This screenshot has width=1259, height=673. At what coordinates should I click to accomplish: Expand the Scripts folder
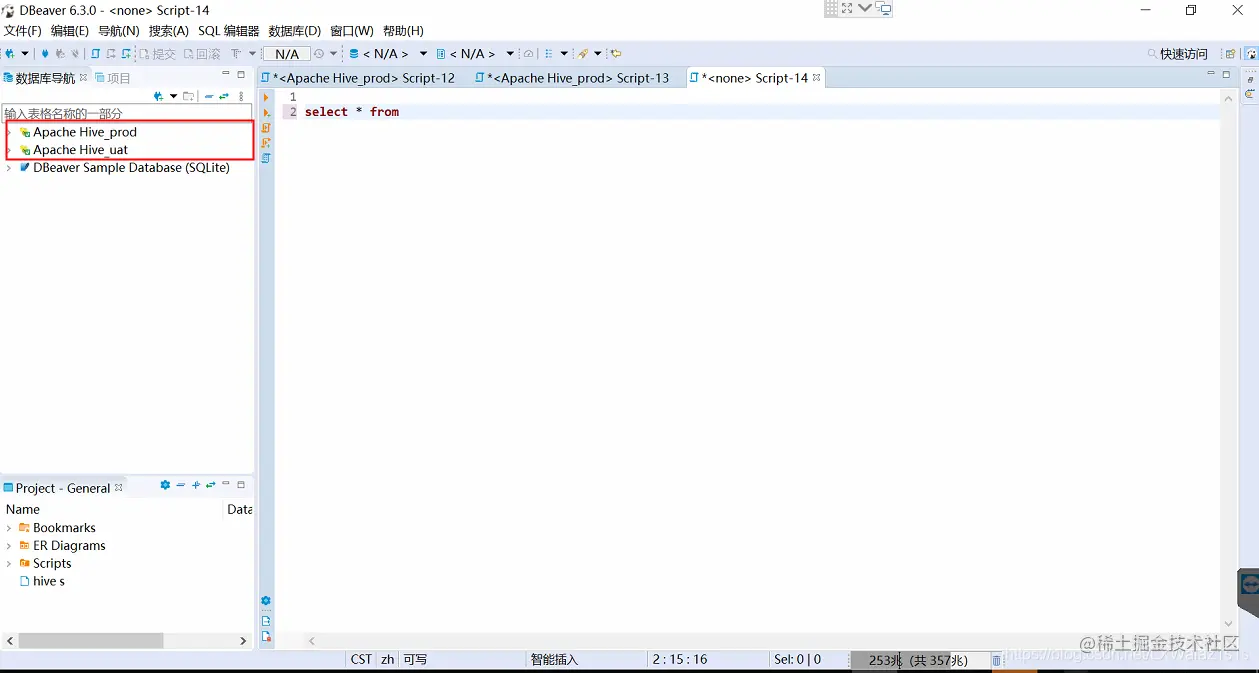[x=9, y=564]
